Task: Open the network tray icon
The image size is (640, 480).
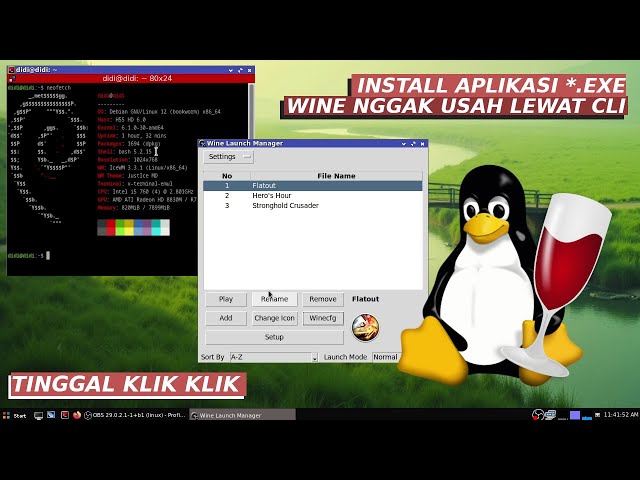Action: (x=550, y=415)
